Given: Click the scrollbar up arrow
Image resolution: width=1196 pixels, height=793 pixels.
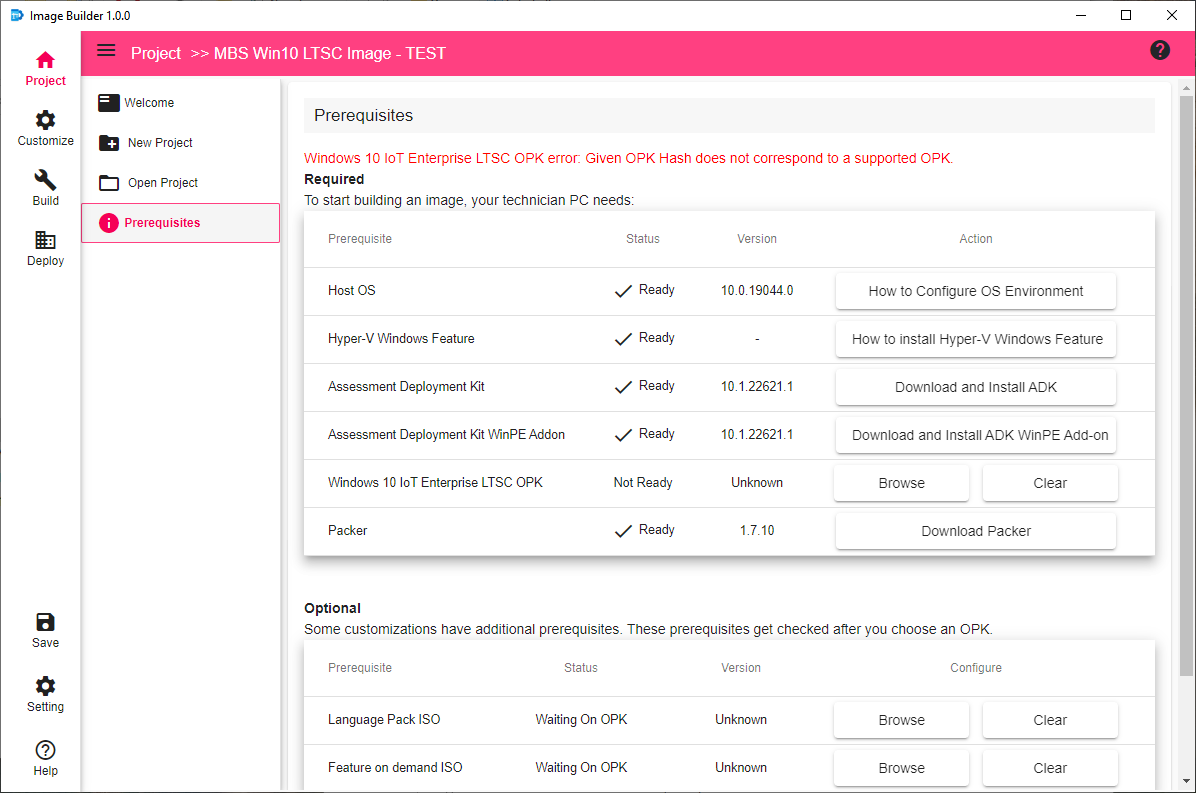Looking at the screenshot, I should click(x=1185, y=88).
